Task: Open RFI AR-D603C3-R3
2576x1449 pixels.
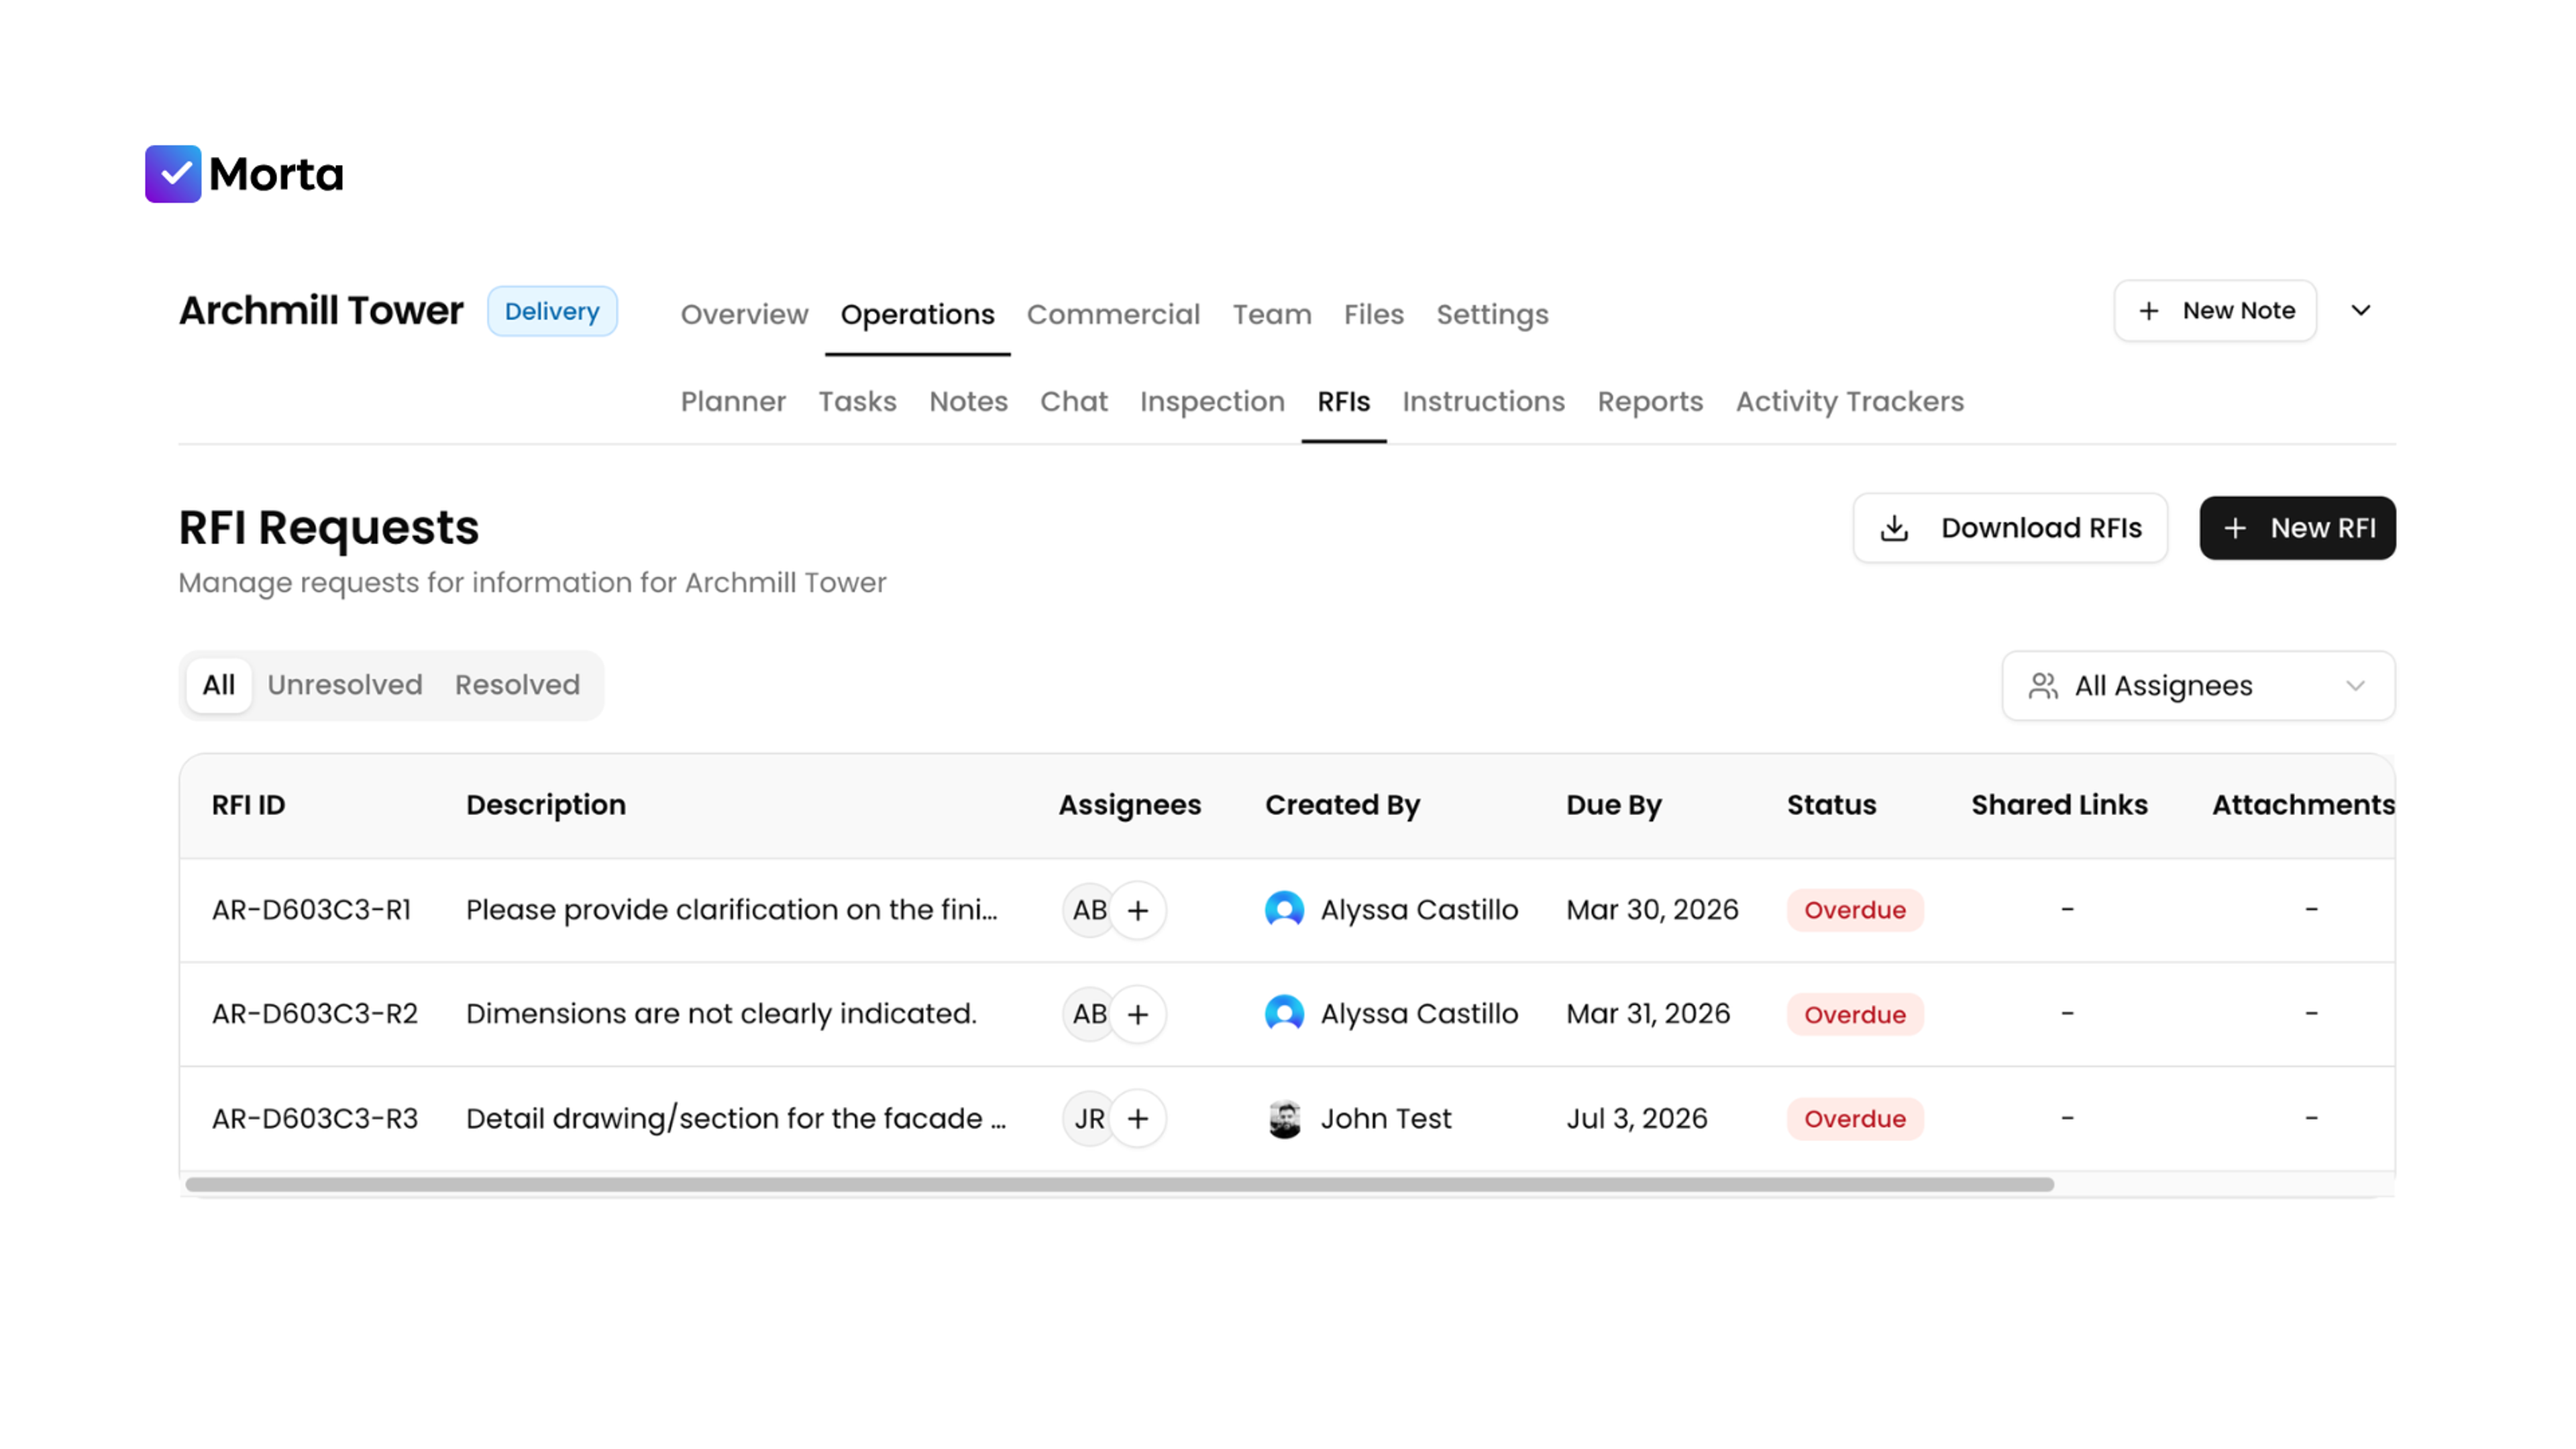Action: [x=314, y=1118]
